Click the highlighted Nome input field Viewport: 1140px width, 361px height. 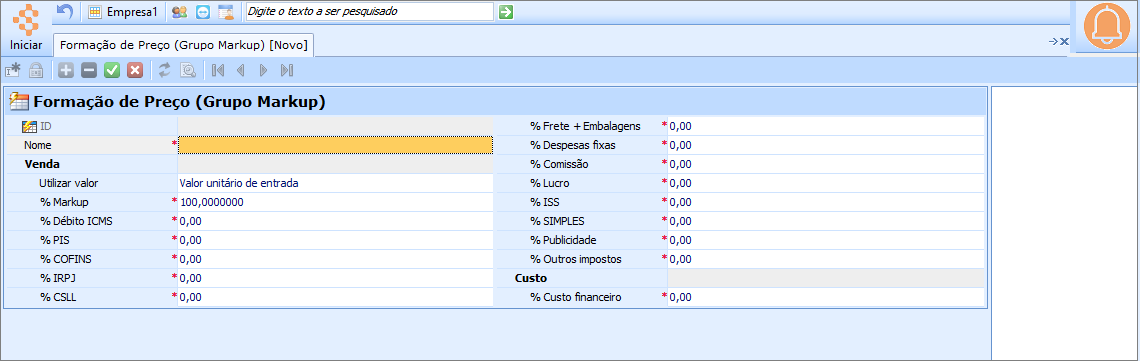pos(336,145)
